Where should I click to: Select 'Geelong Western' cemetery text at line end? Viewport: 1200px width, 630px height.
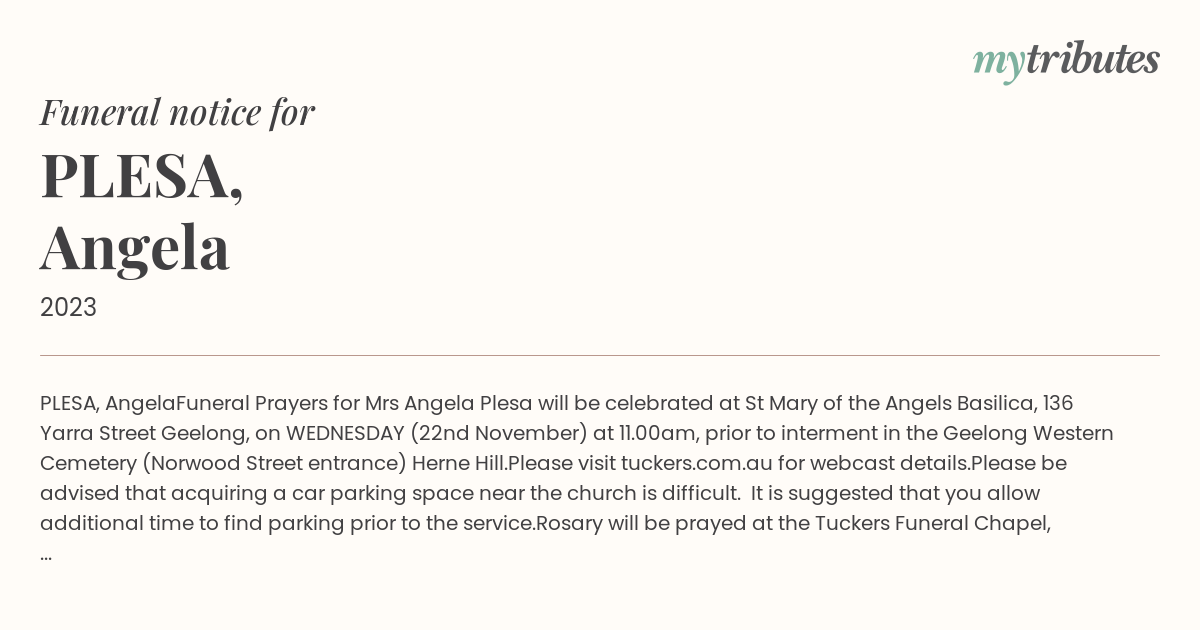(x=1029, y=434)
